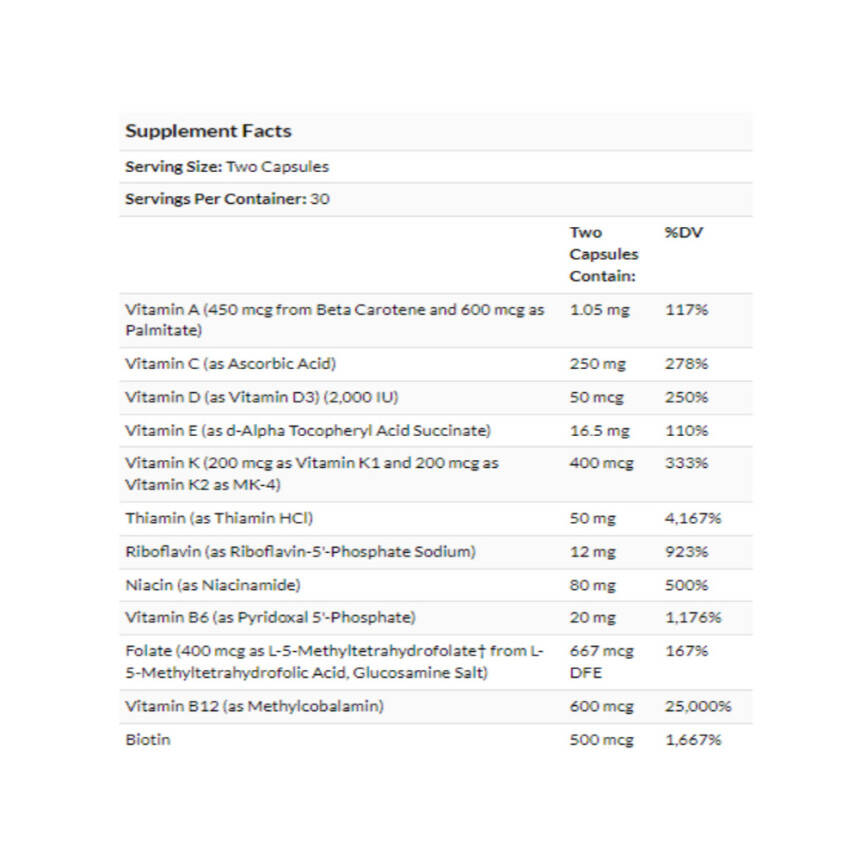Image resolution: width=860 pixels, height=860 pixels.
Task: Click the Two Capsules Contain column header
Action: pos(603,254)
